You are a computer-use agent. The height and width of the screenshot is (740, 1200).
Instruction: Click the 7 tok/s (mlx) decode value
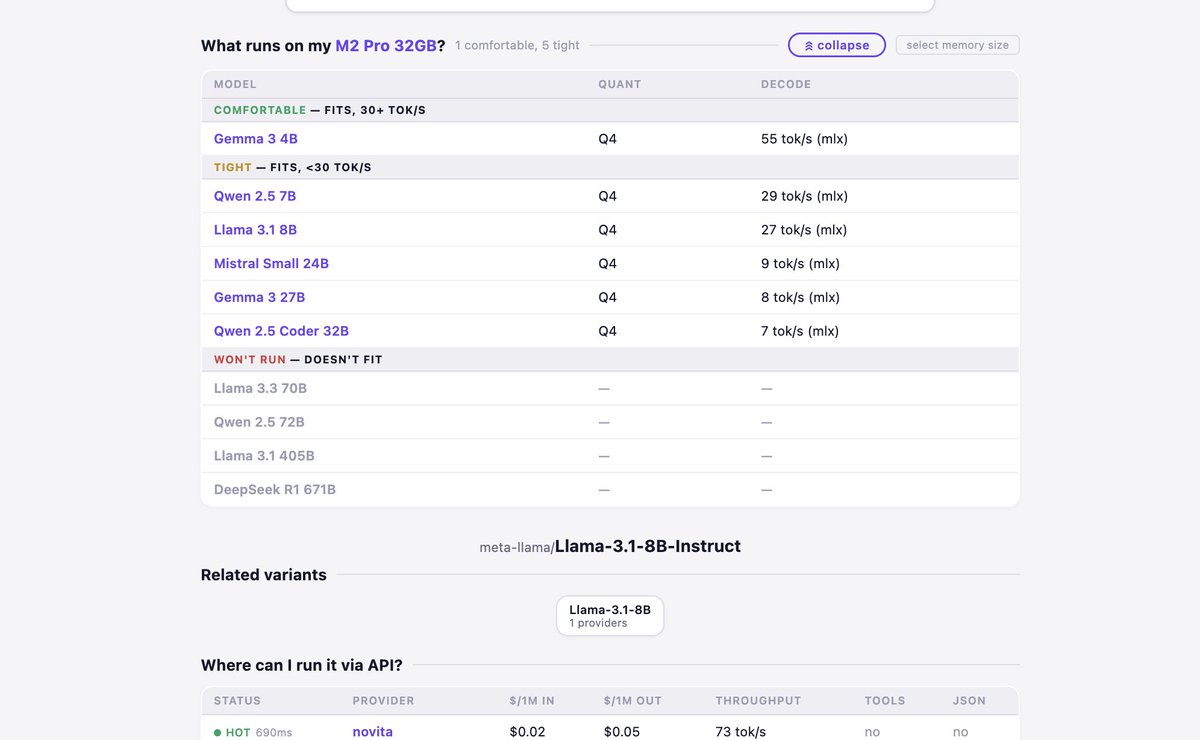coord(800,331)
